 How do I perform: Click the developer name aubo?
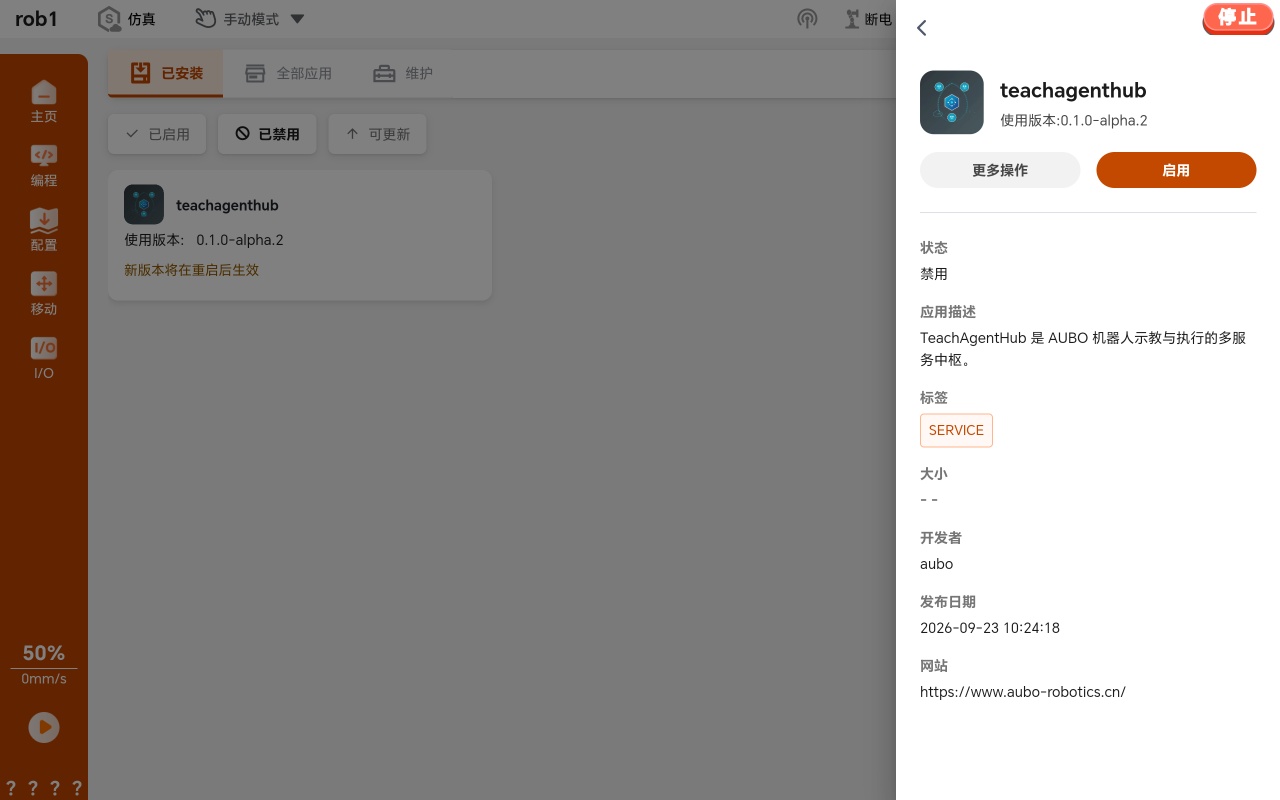click(x=936, y=564)
